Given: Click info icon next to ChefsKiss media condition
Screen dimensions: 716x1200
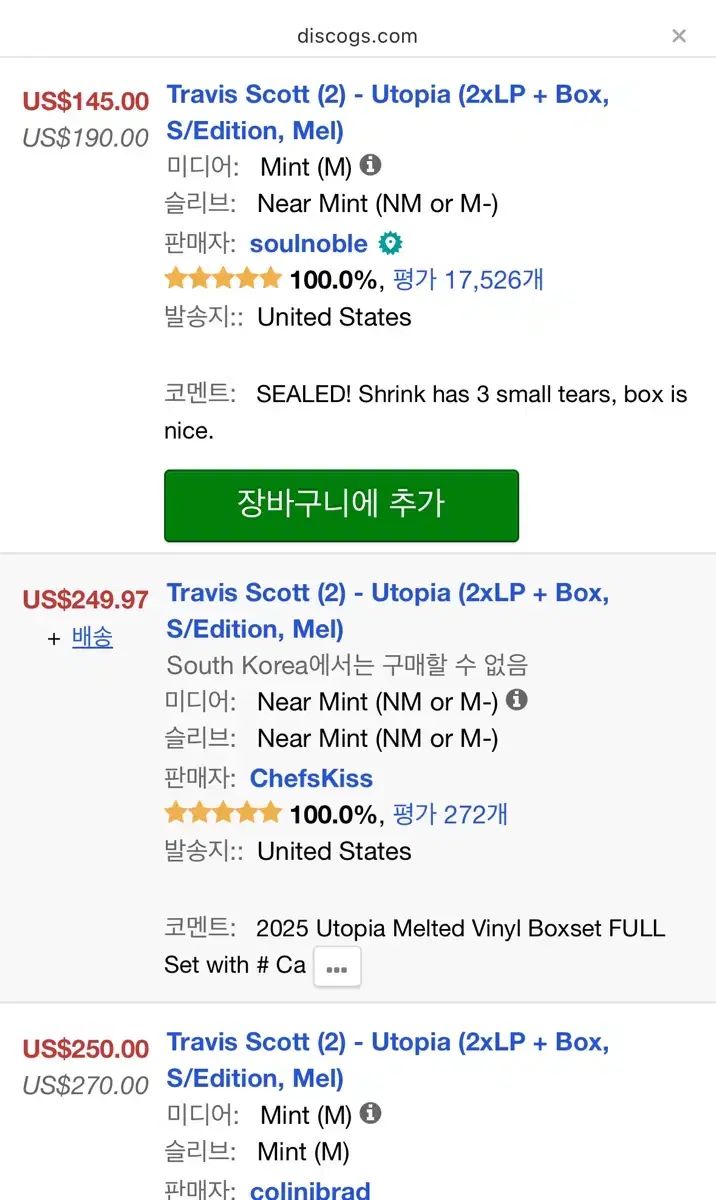Looking at the screenshot, I should point(516,701).
